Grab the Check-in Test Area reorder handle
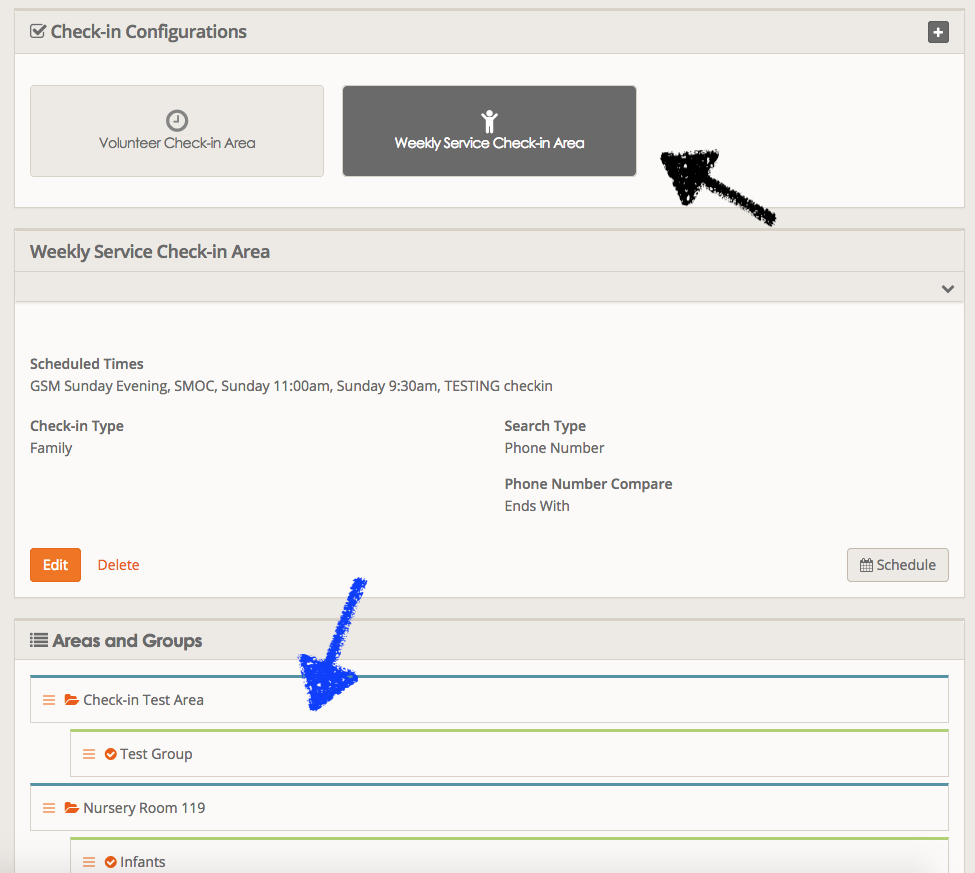Screen dimensions: 975x873 (49, 700)
